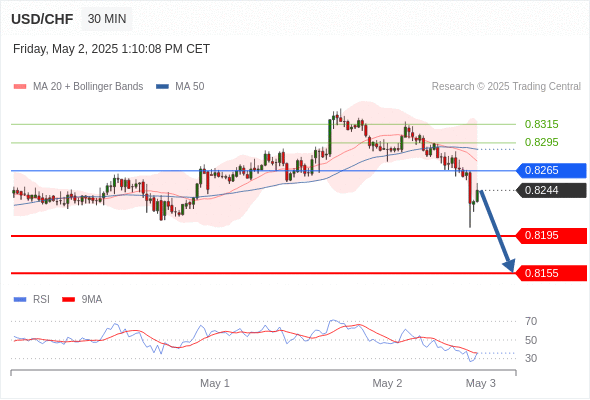
Task: Select the 0.8155 red target tag
Action: 551,273
